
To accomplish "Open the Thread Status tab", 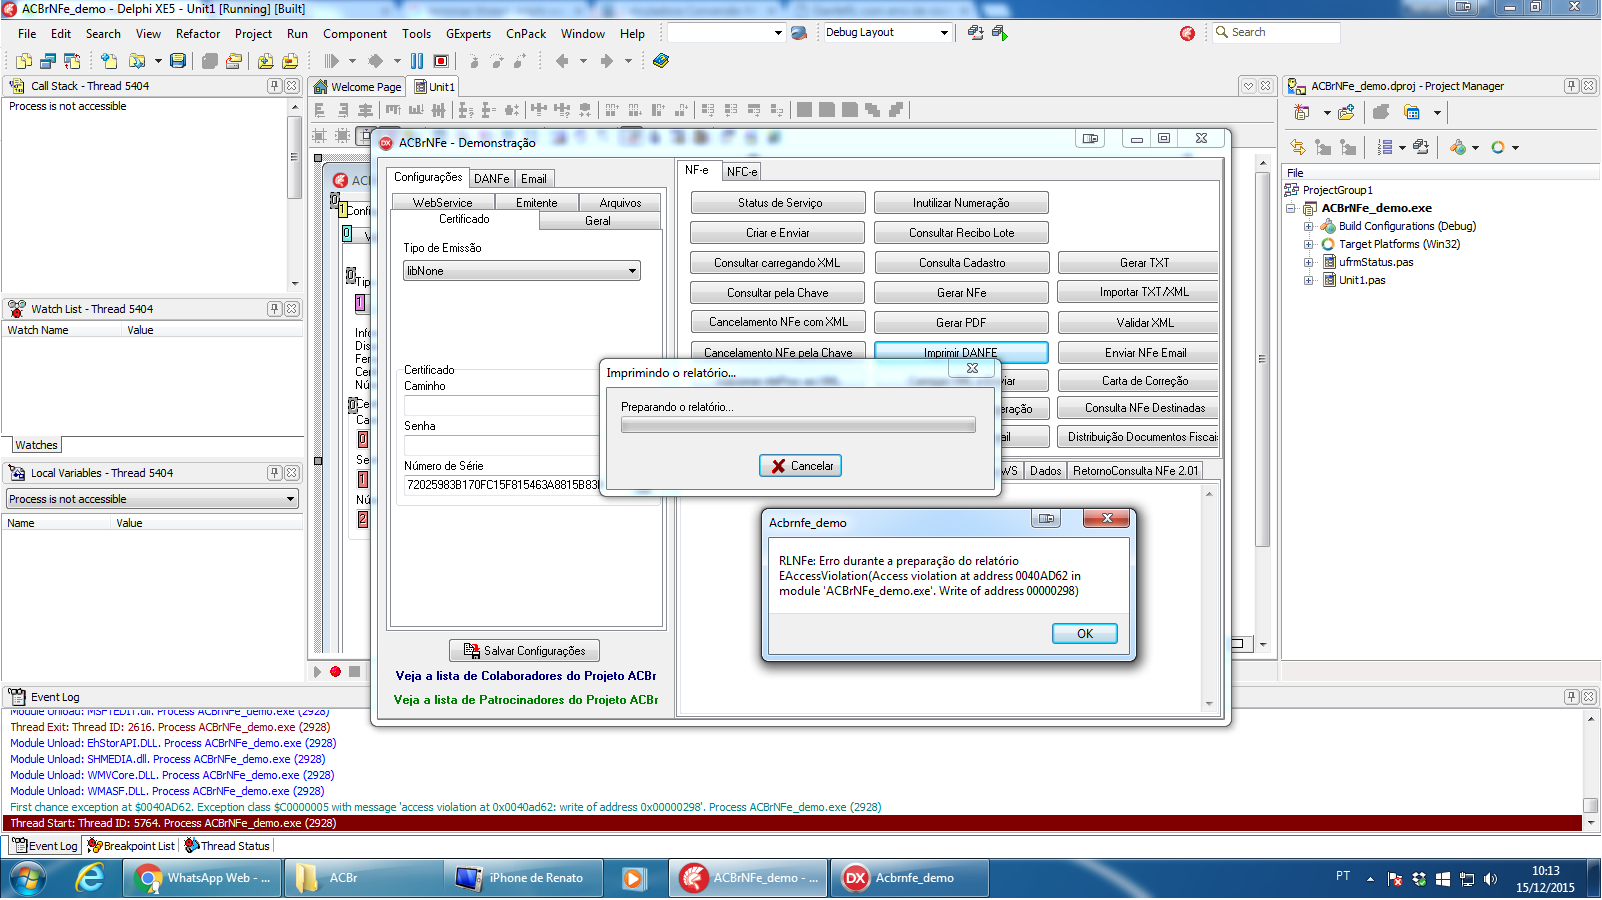I will 227,846.
